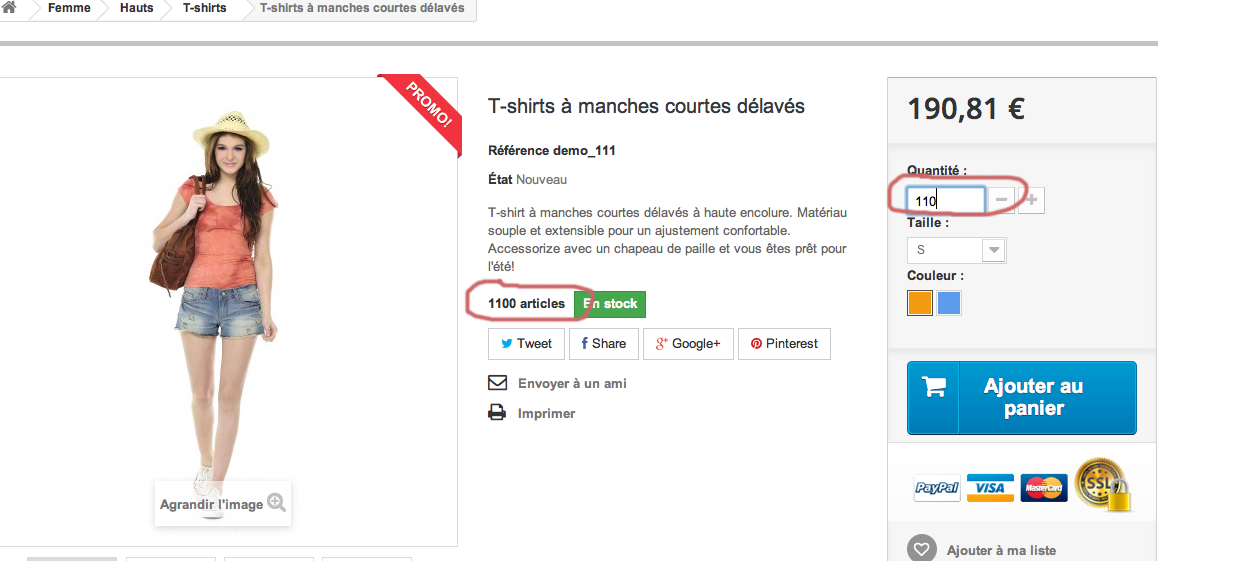Viewport: 1252px width, 561px height.
Task: Click the VISA payment logo
Action: click(x=990, y=488)
